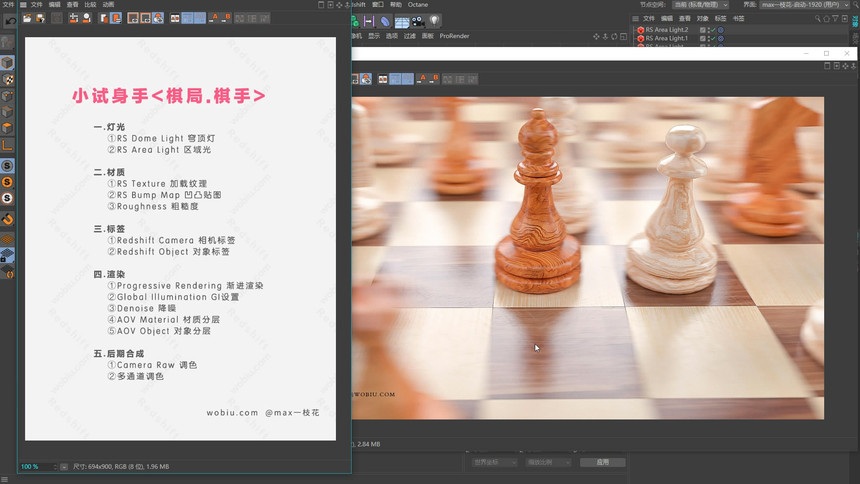Toggle the orange S viewport solo icon

point(7,182)
